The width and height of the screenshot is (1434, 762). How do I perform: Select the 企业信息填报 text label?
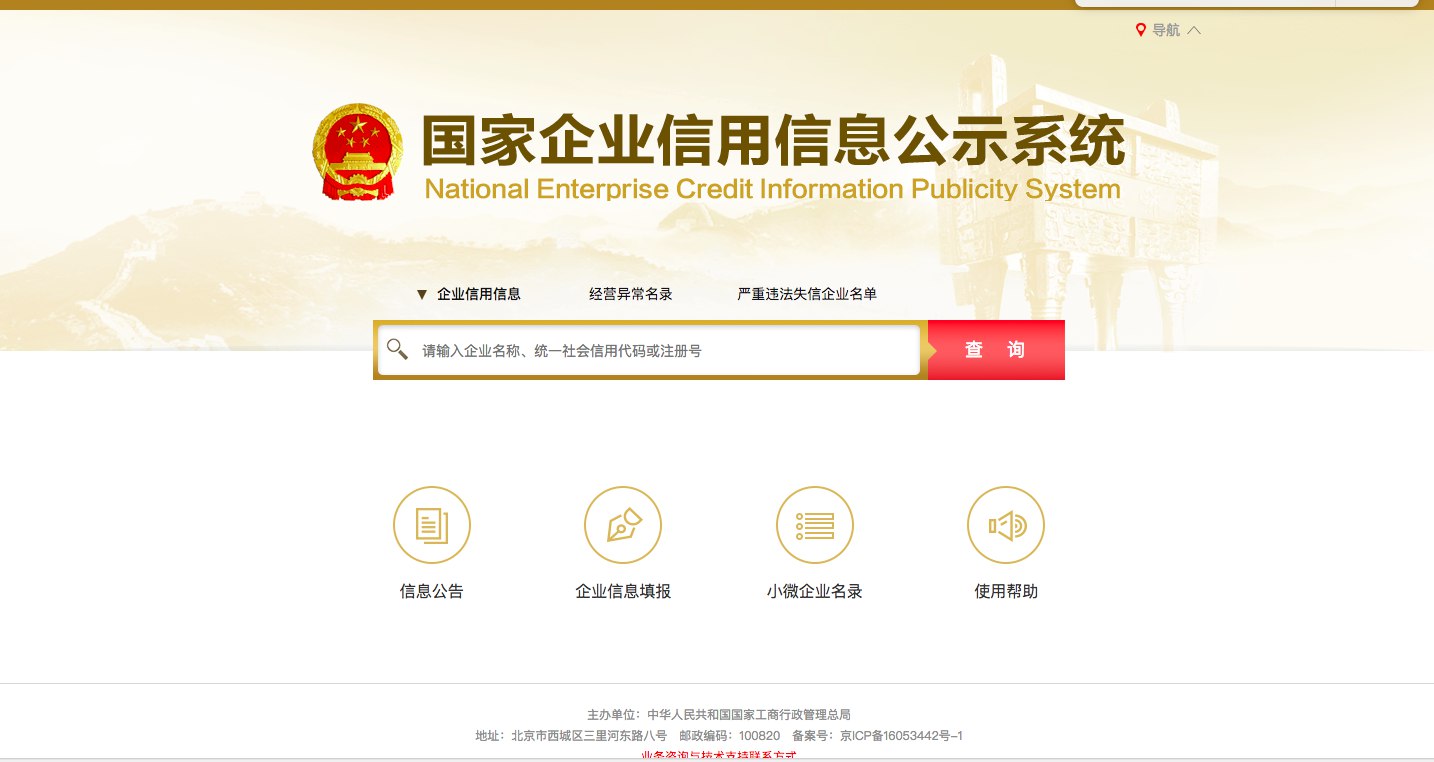623,591
